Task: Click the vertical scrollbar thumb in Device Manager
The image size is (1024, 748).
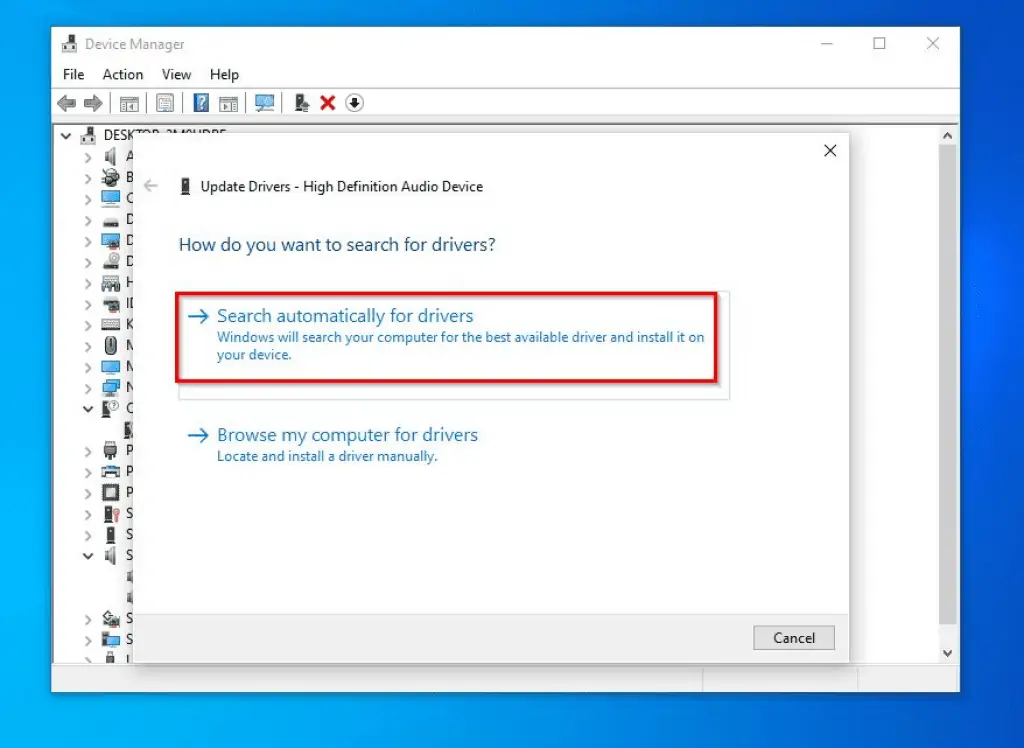Action: coord(948,384)
